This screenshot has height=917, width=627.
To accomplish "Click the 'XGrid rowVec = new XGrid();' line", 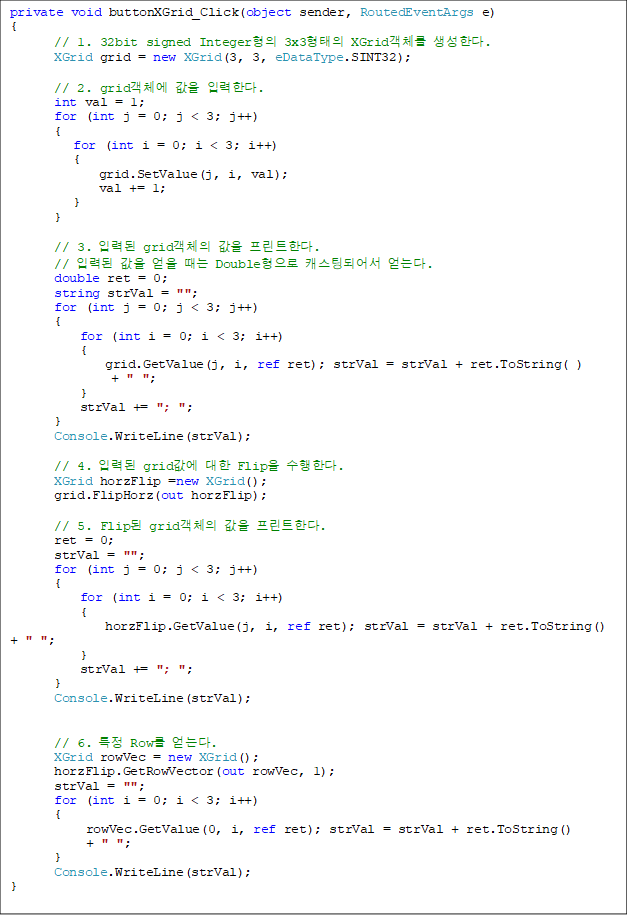I will (156, 757).
